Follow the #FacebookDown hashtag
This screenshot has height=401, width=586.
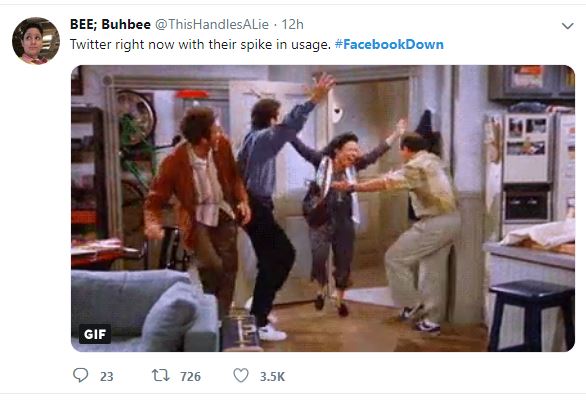(x=389, y=44)
